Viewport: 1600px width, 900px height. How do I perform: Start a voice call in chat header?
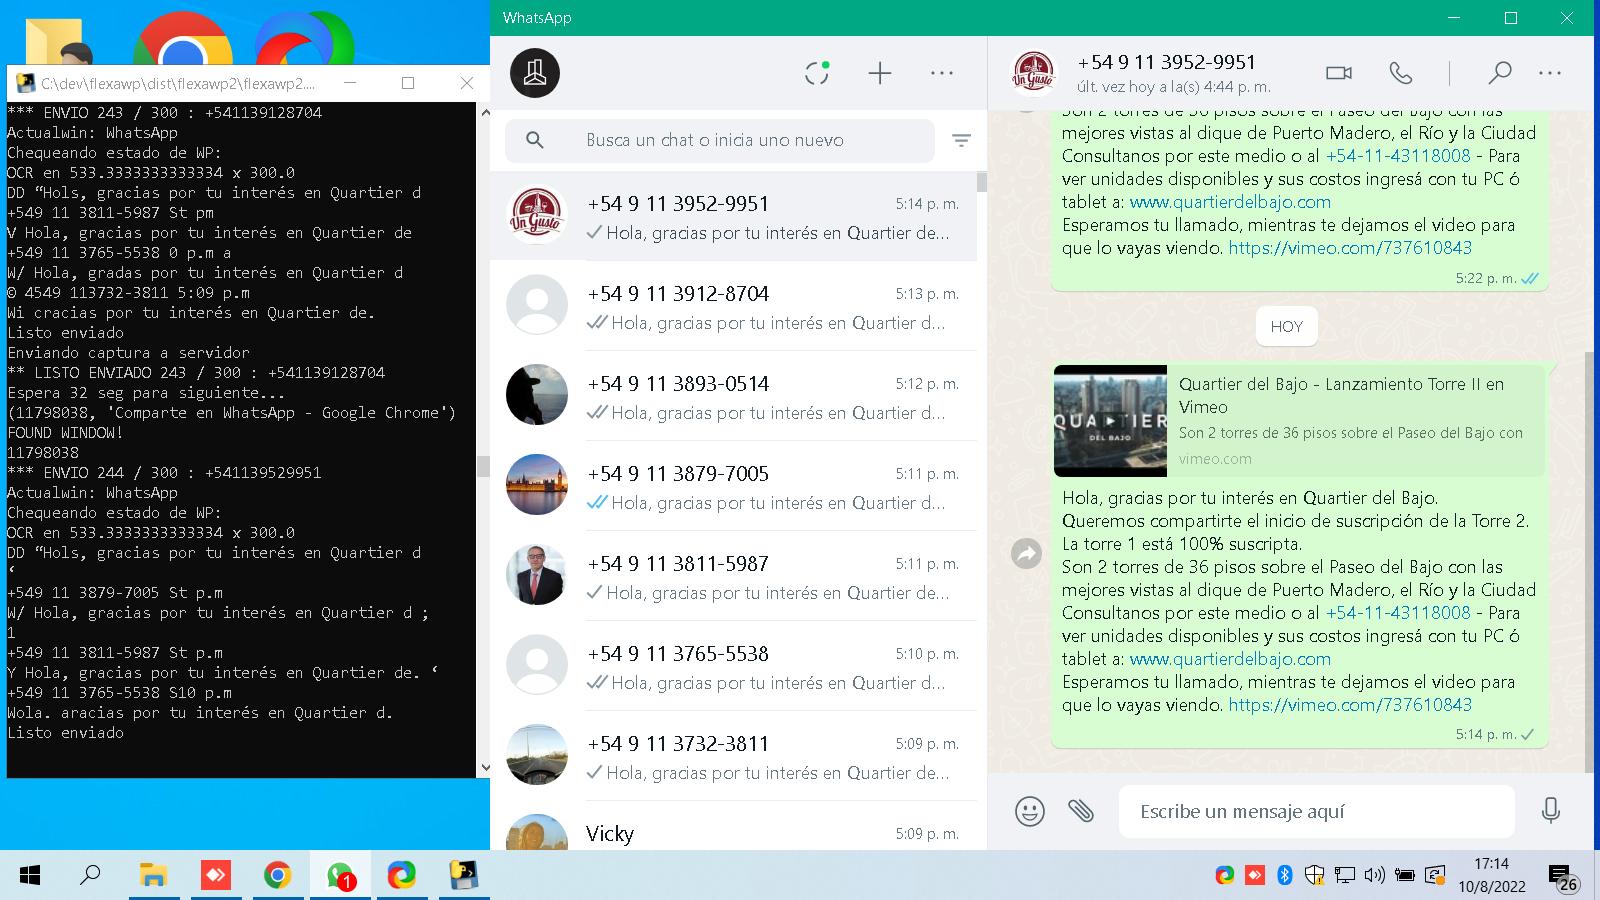1401,73
